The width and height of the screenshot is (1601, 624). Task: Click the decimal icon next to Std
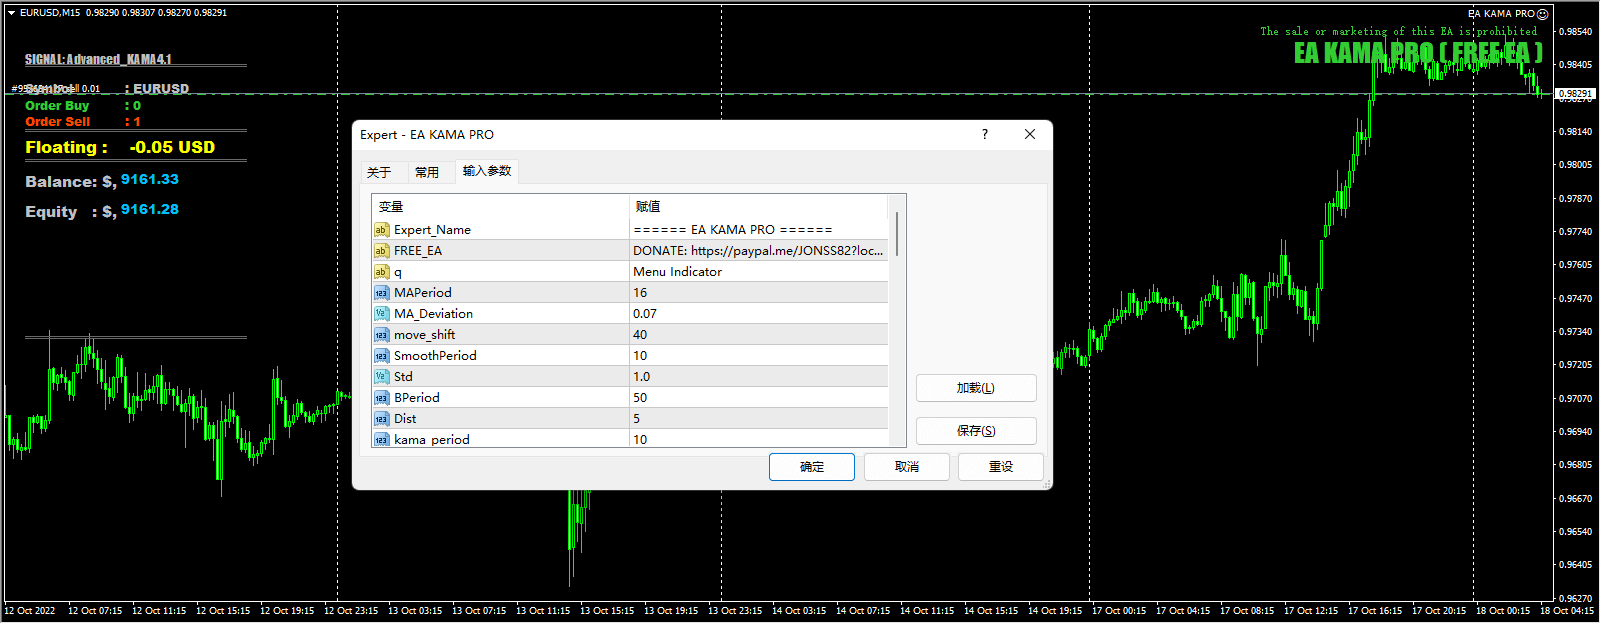pyautogui.click(x=381, y=377)
